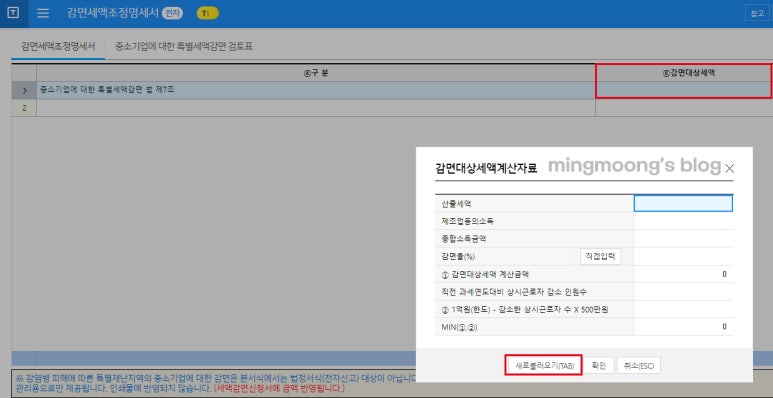
Task: Click the 직전 과세연도대비 상시근로자 감소 인원수 label
Action: coord(514,292)
